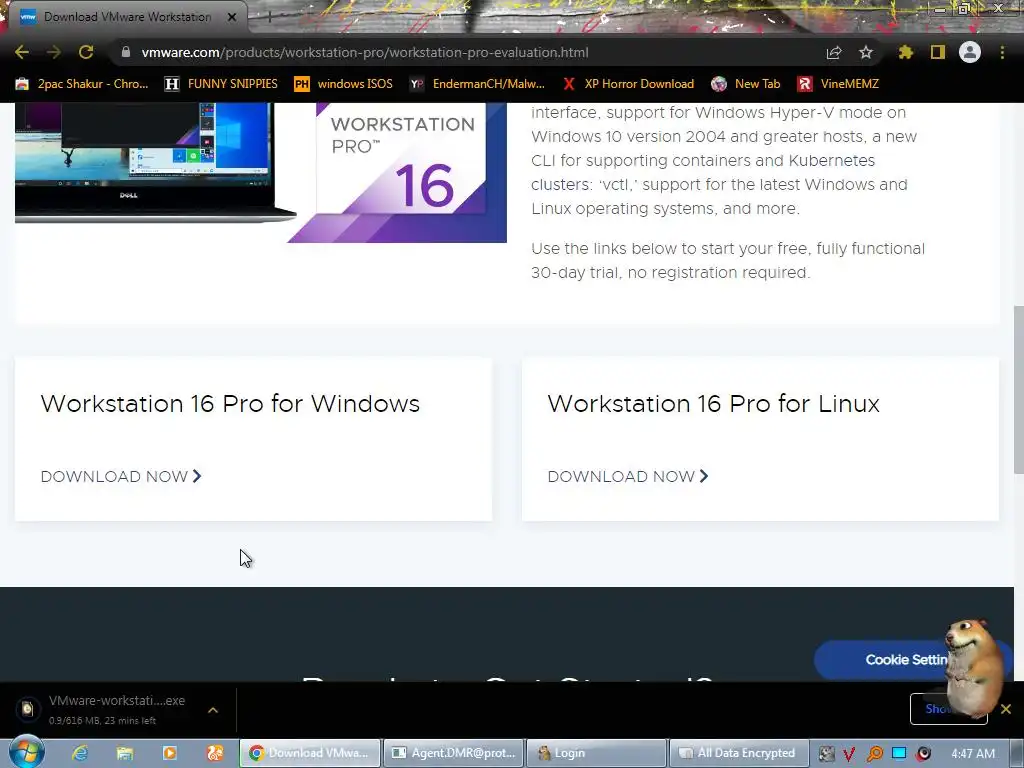Click DOWNLOAD NOW for Windows

(x=121, y=476)
